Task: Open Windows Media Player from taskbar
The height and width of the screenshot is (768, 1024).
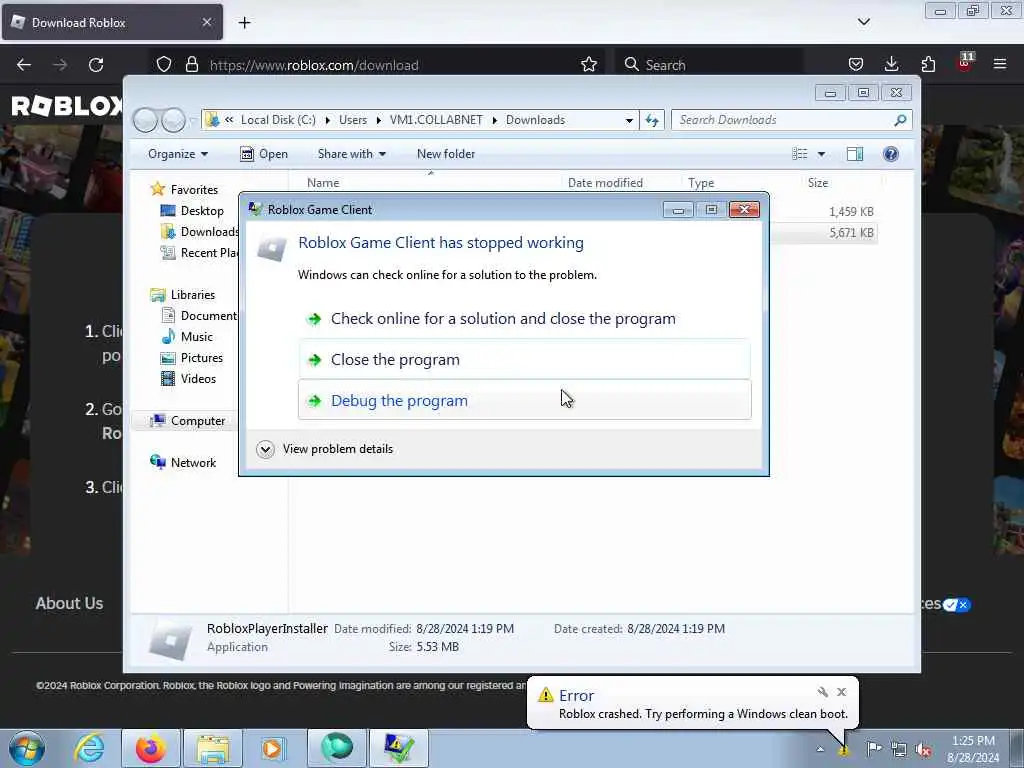Action: (x=273, y=748)
